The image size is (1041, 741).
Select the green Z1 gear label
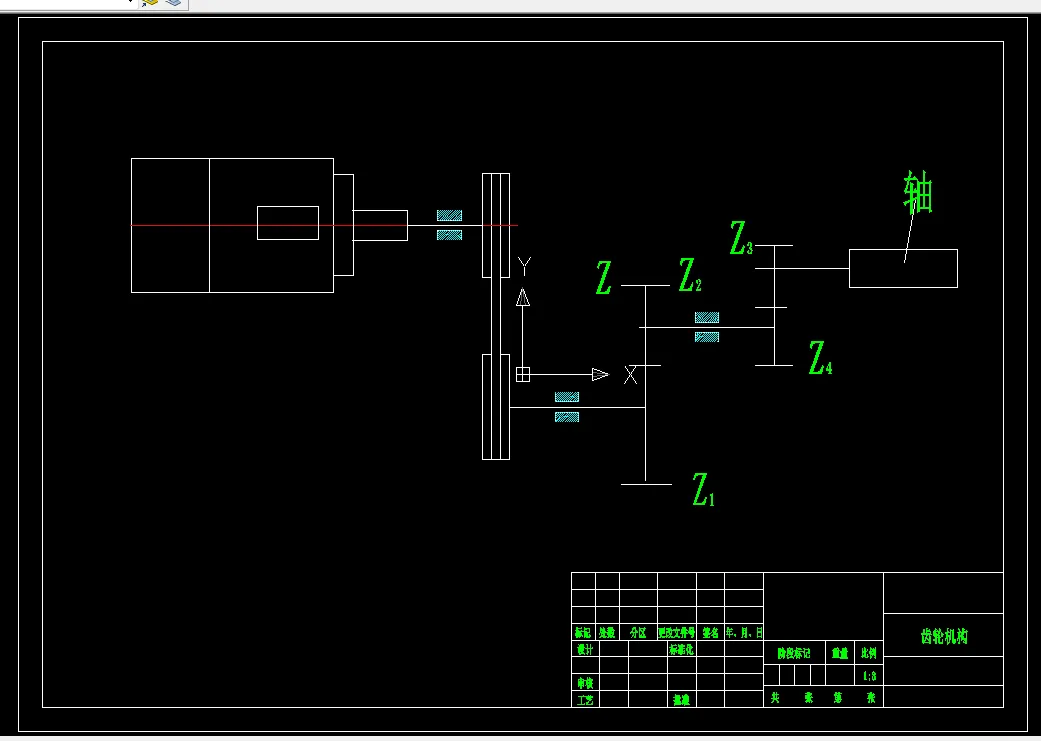703,490
